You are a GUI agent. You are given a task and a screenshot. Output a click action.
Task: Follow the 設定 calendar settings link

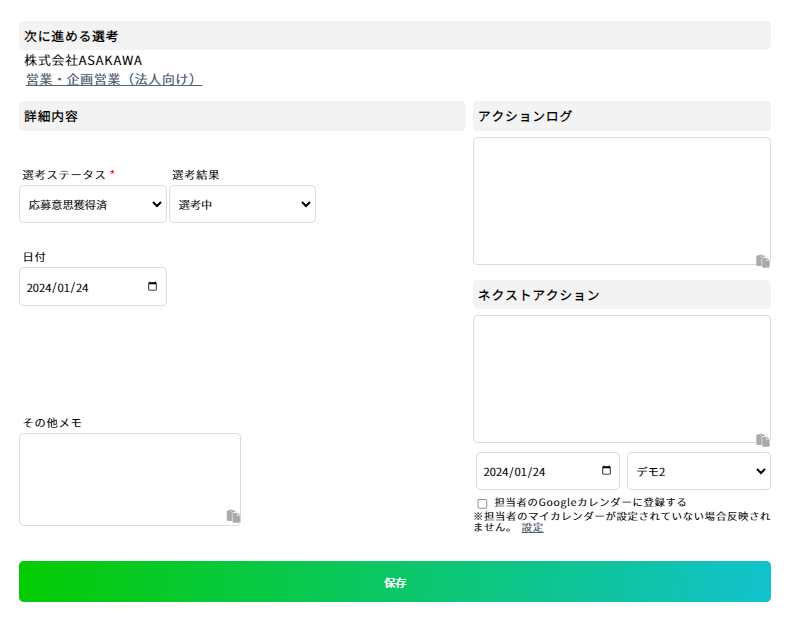click(x=532, y=528)
